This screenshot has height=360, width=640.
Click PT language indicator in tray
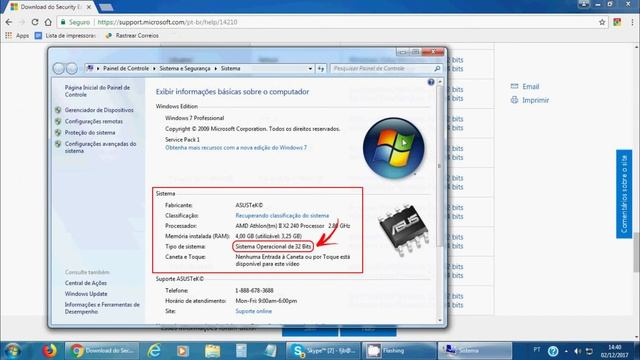coord(537,350)
